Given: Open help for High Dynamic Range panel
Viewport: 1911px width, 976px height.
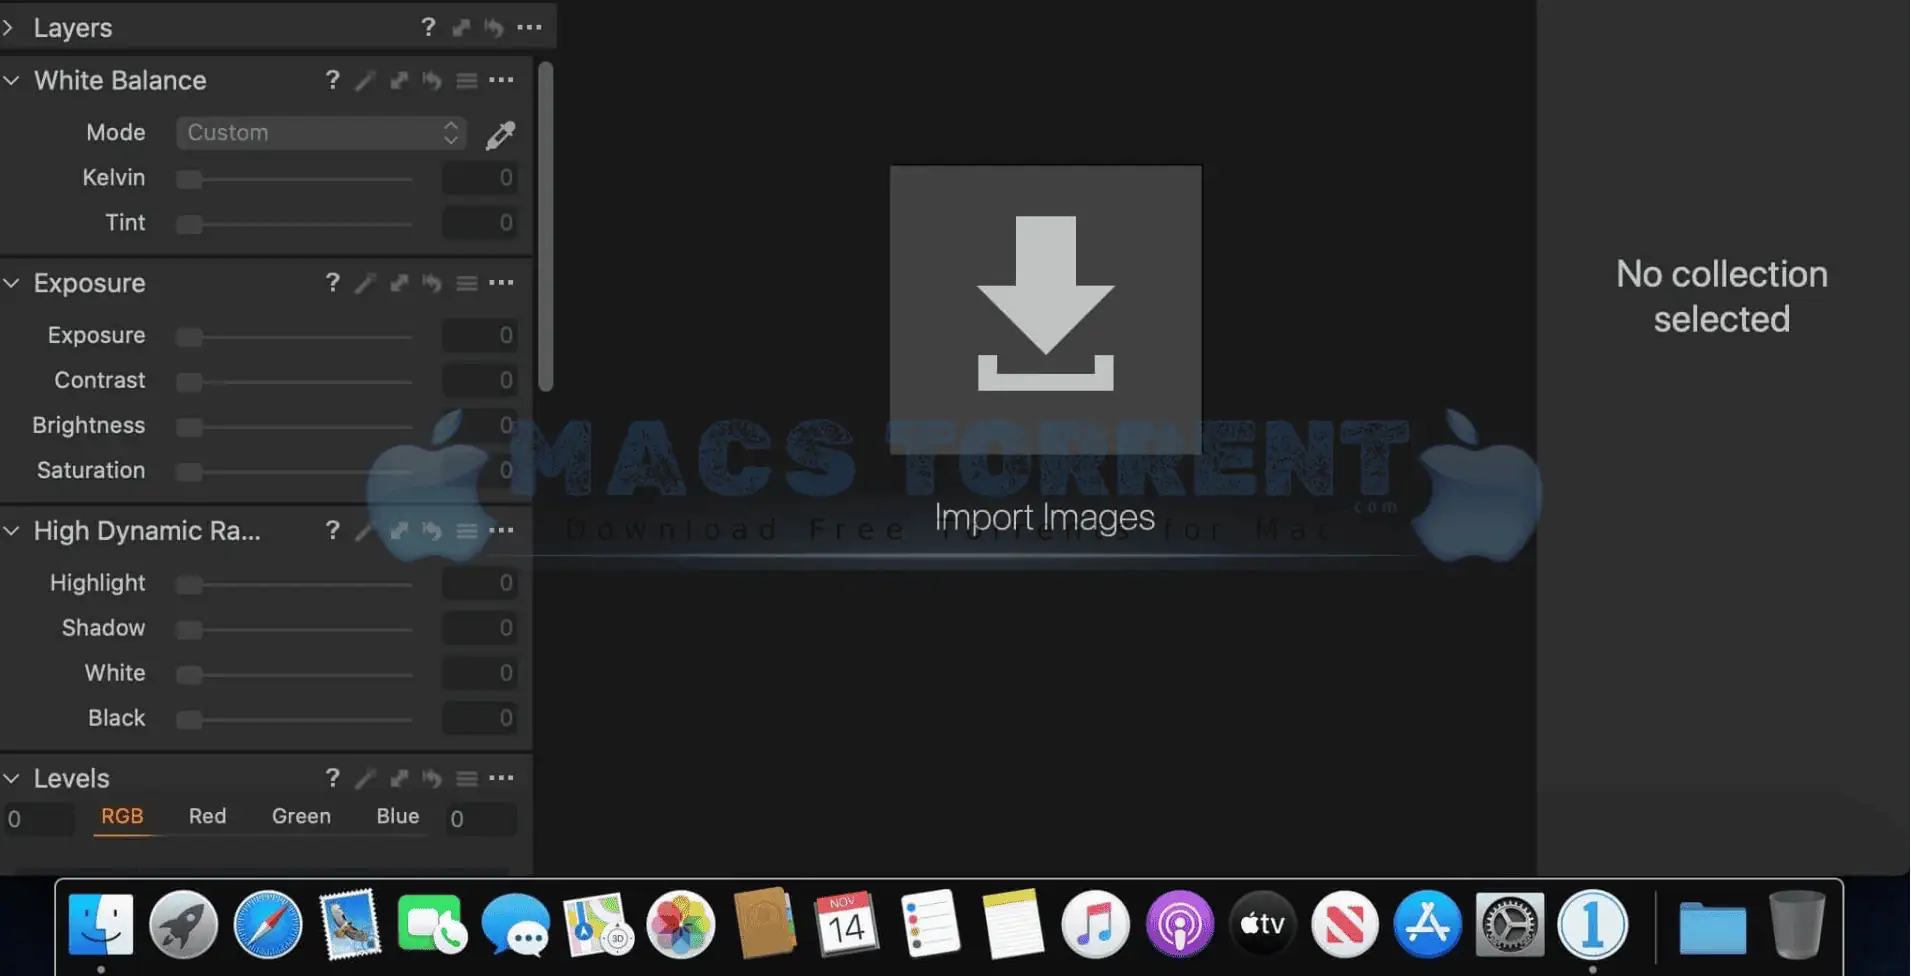Looking at the screenshot, I should click(x=332, y=530).
